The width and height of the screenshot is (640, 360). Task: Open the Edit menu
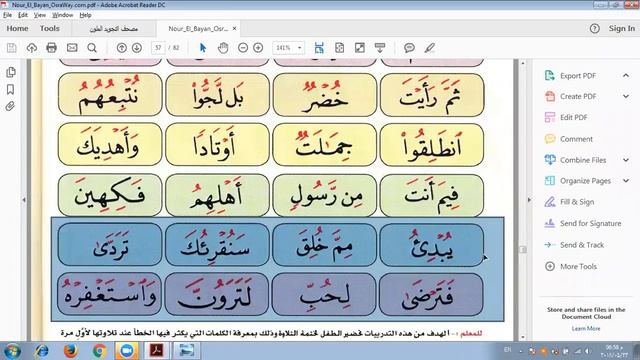(x=23, y=15)
